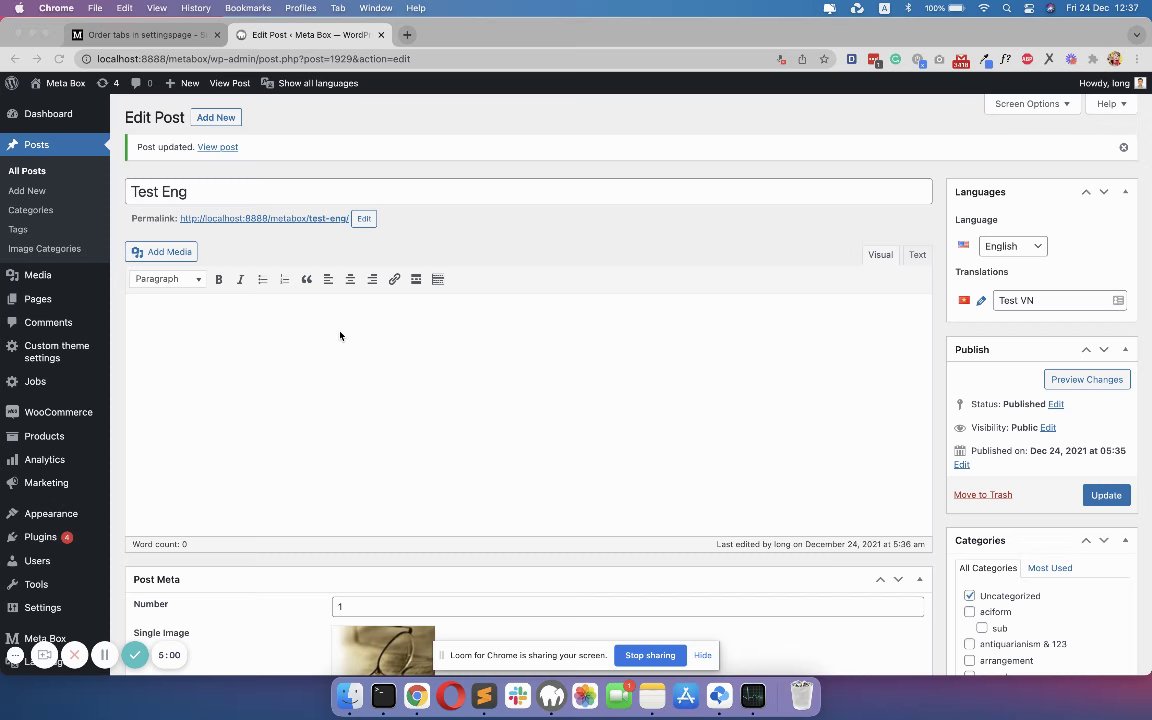Click the Add Media button
Viewport: 1152px width, 720px height.
pos(162,252)
